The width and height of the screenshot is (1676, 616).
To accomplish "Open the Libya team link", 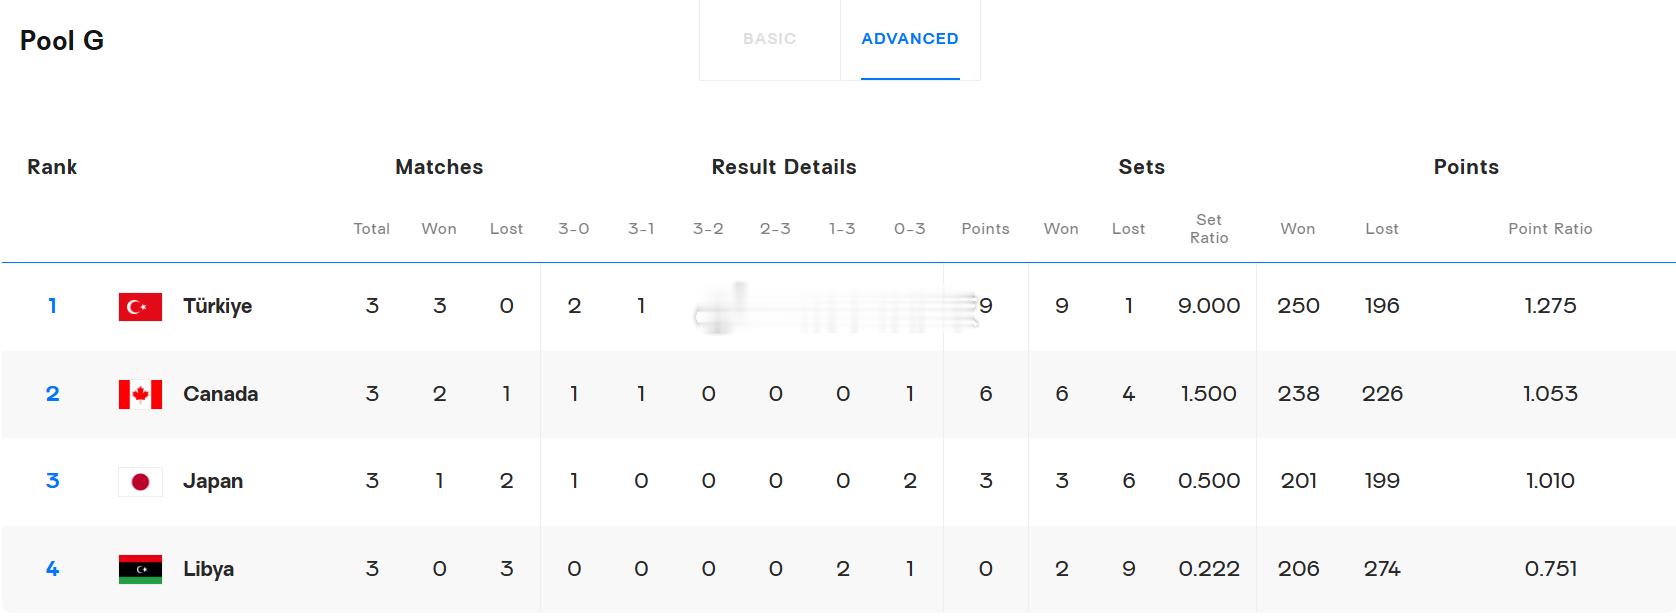I will pos(208,569).
